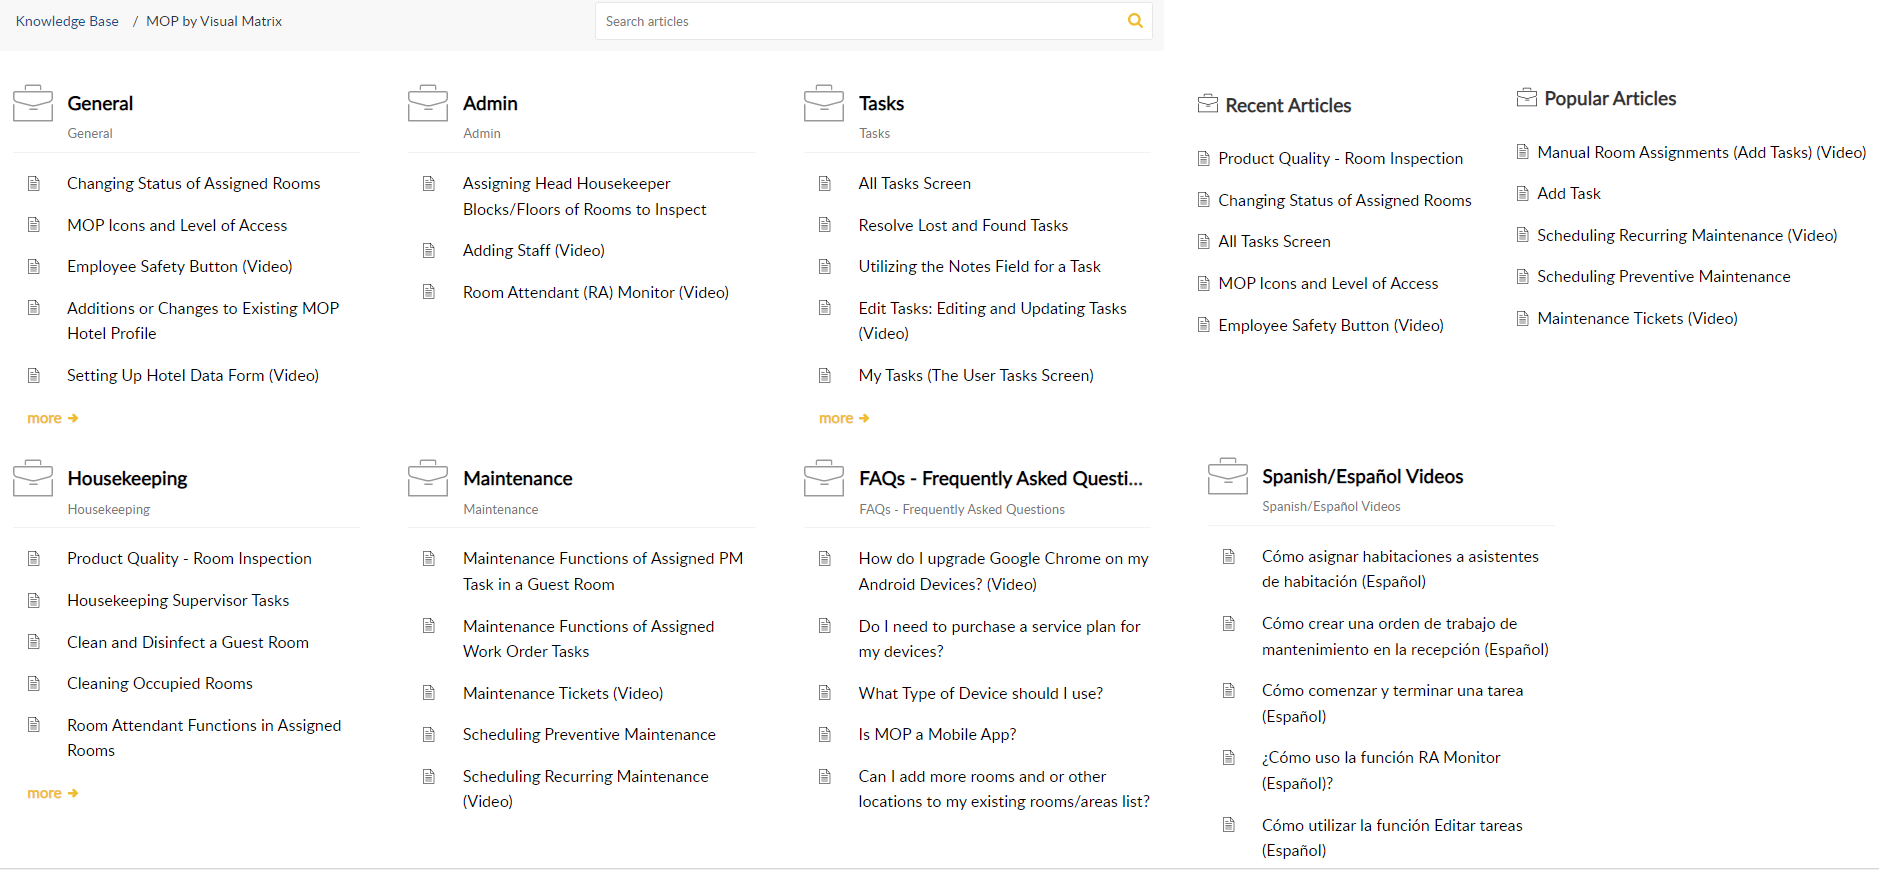Click the General category briefcase icon
This screenshot has width=1879, height=870.
(33, 103)
